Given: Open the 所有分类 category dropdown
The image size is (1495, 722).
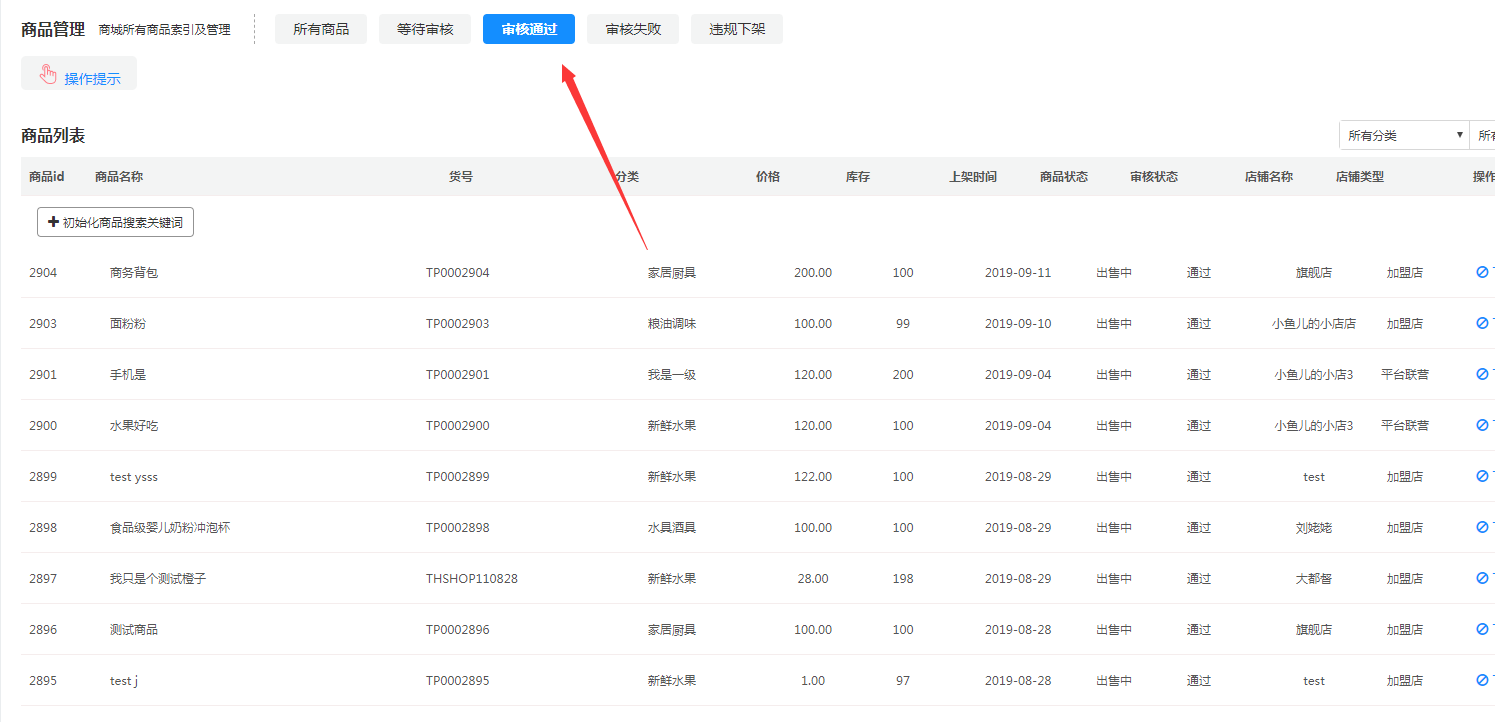Looking at the screenshot, I should 1403,135.
